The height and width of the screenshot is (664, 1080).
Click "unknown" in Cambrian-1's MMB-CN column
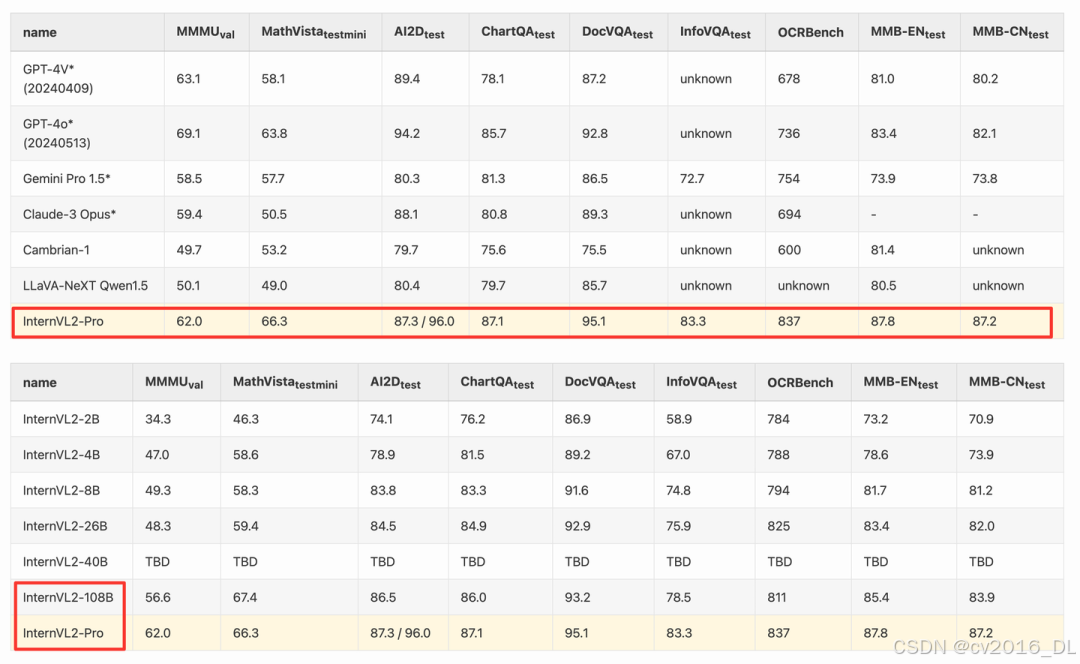[x=998, y=250]
